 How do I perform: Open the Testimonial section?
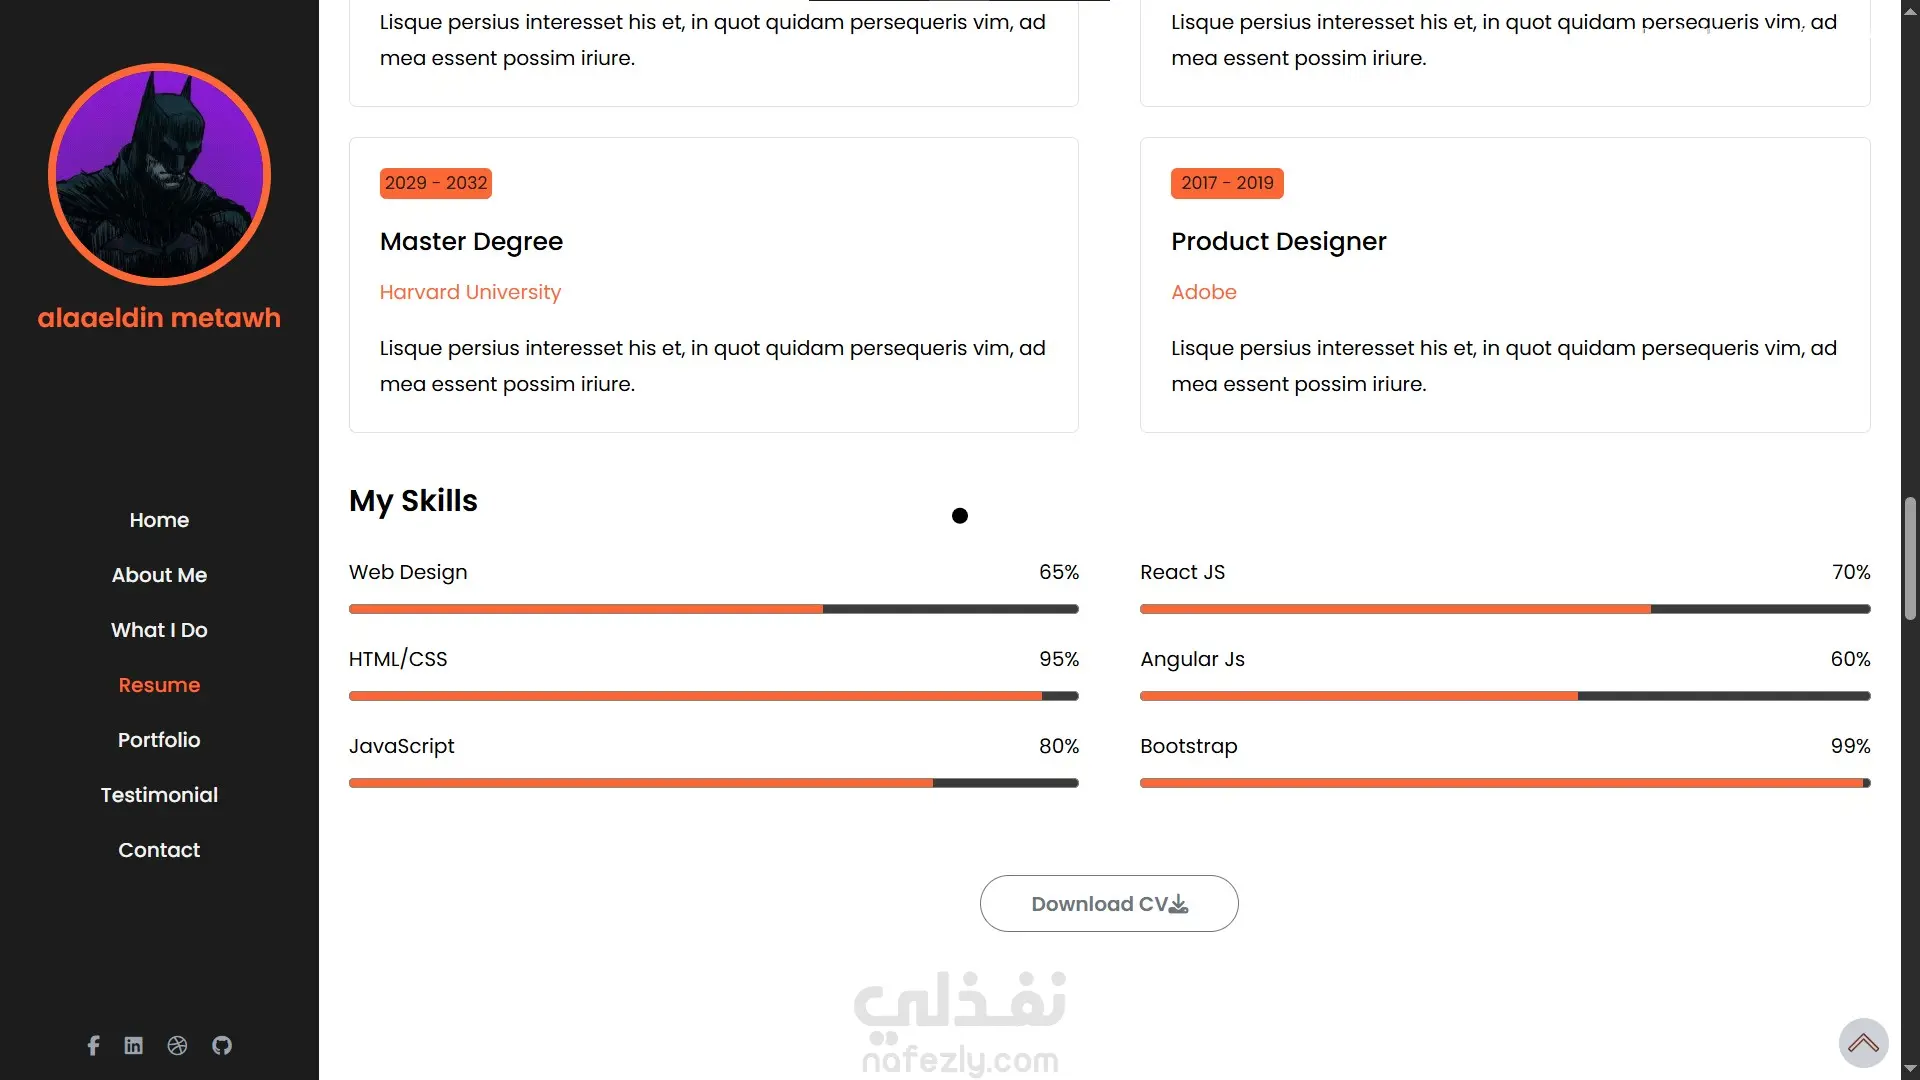click(159, 795)
